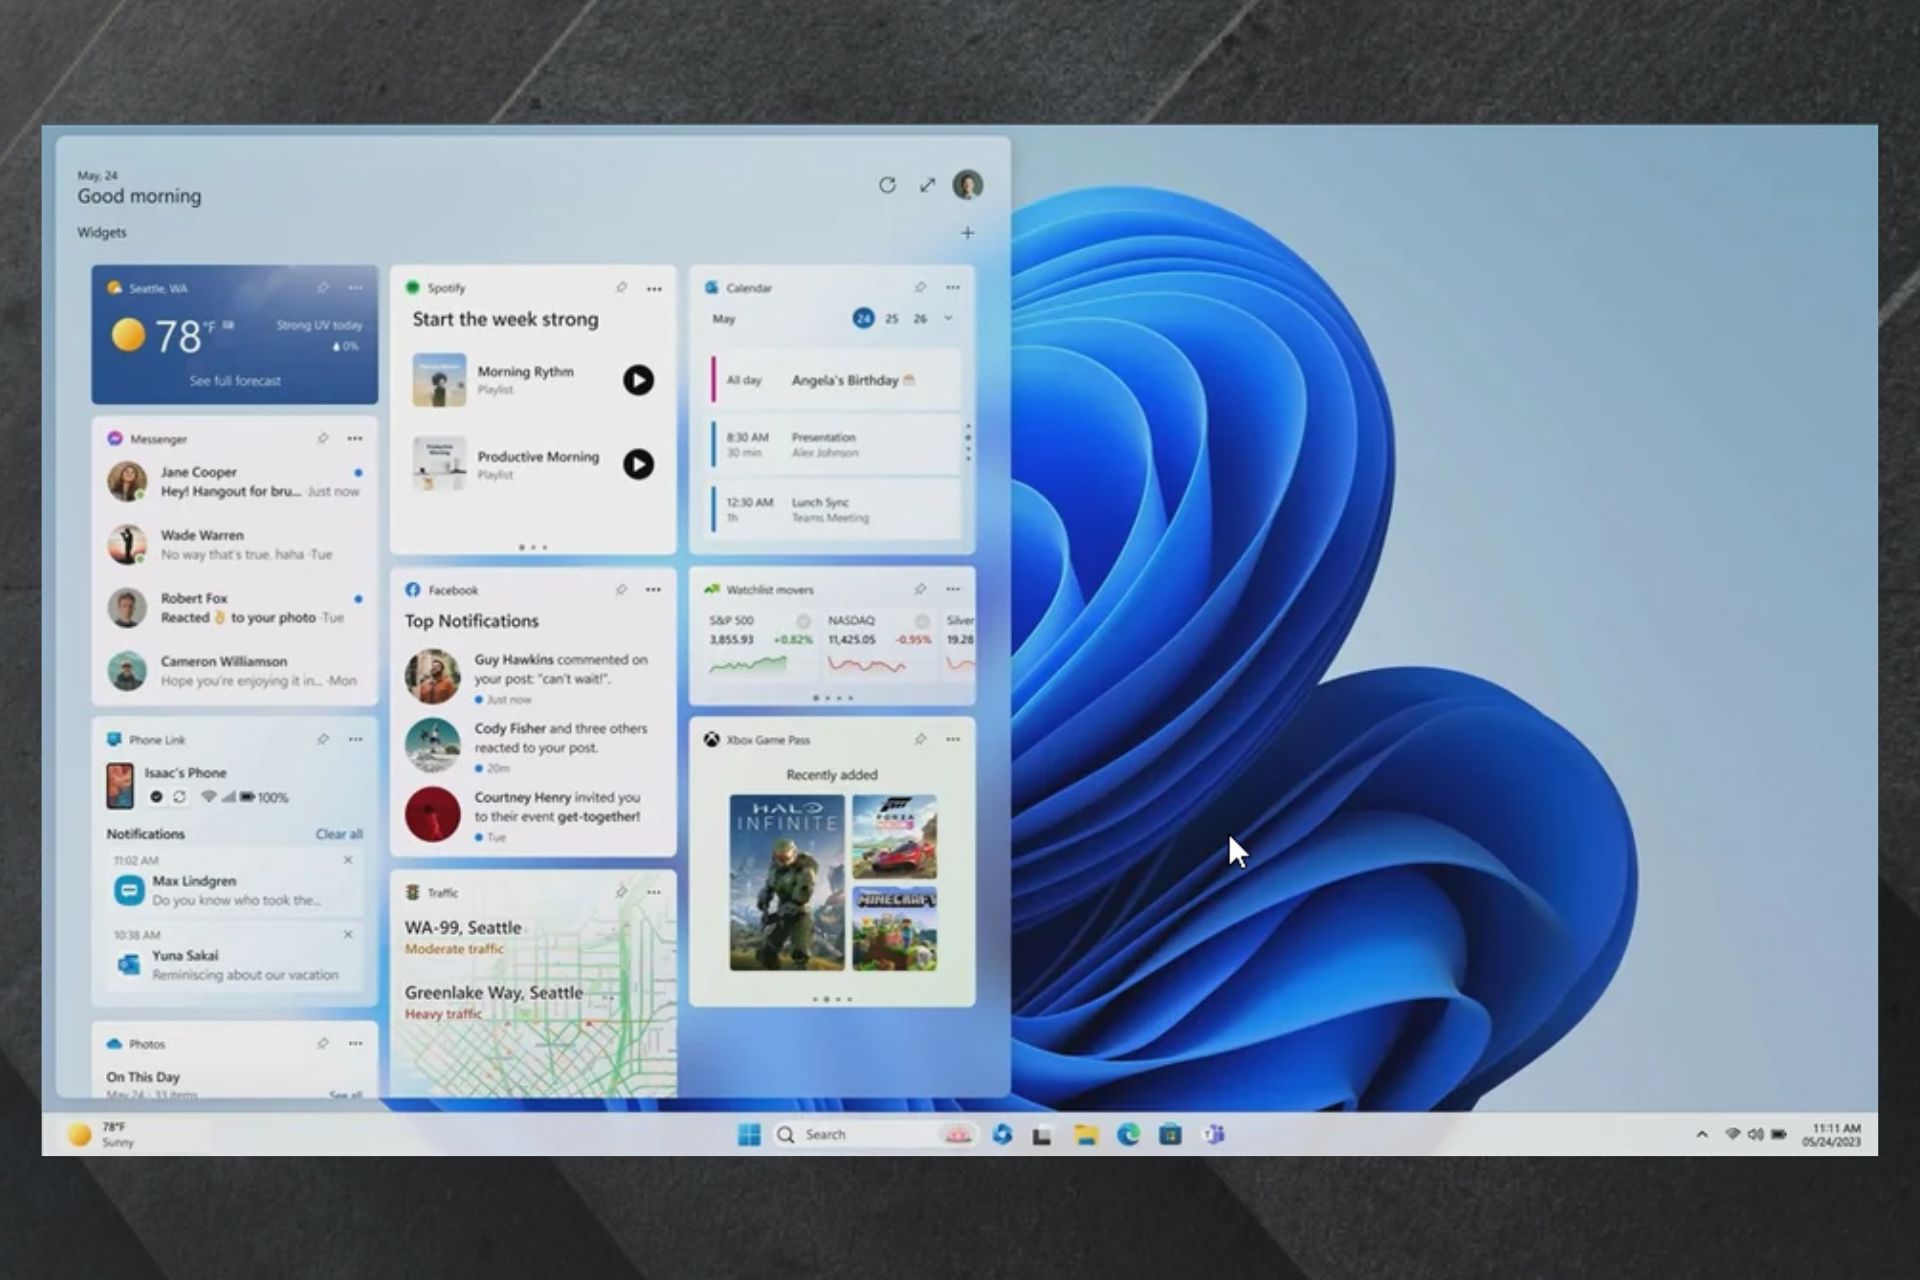The width and height of the screenshot is (1920, 1280).
Task: Open the NASDAQ stock card
Action: 880,643
